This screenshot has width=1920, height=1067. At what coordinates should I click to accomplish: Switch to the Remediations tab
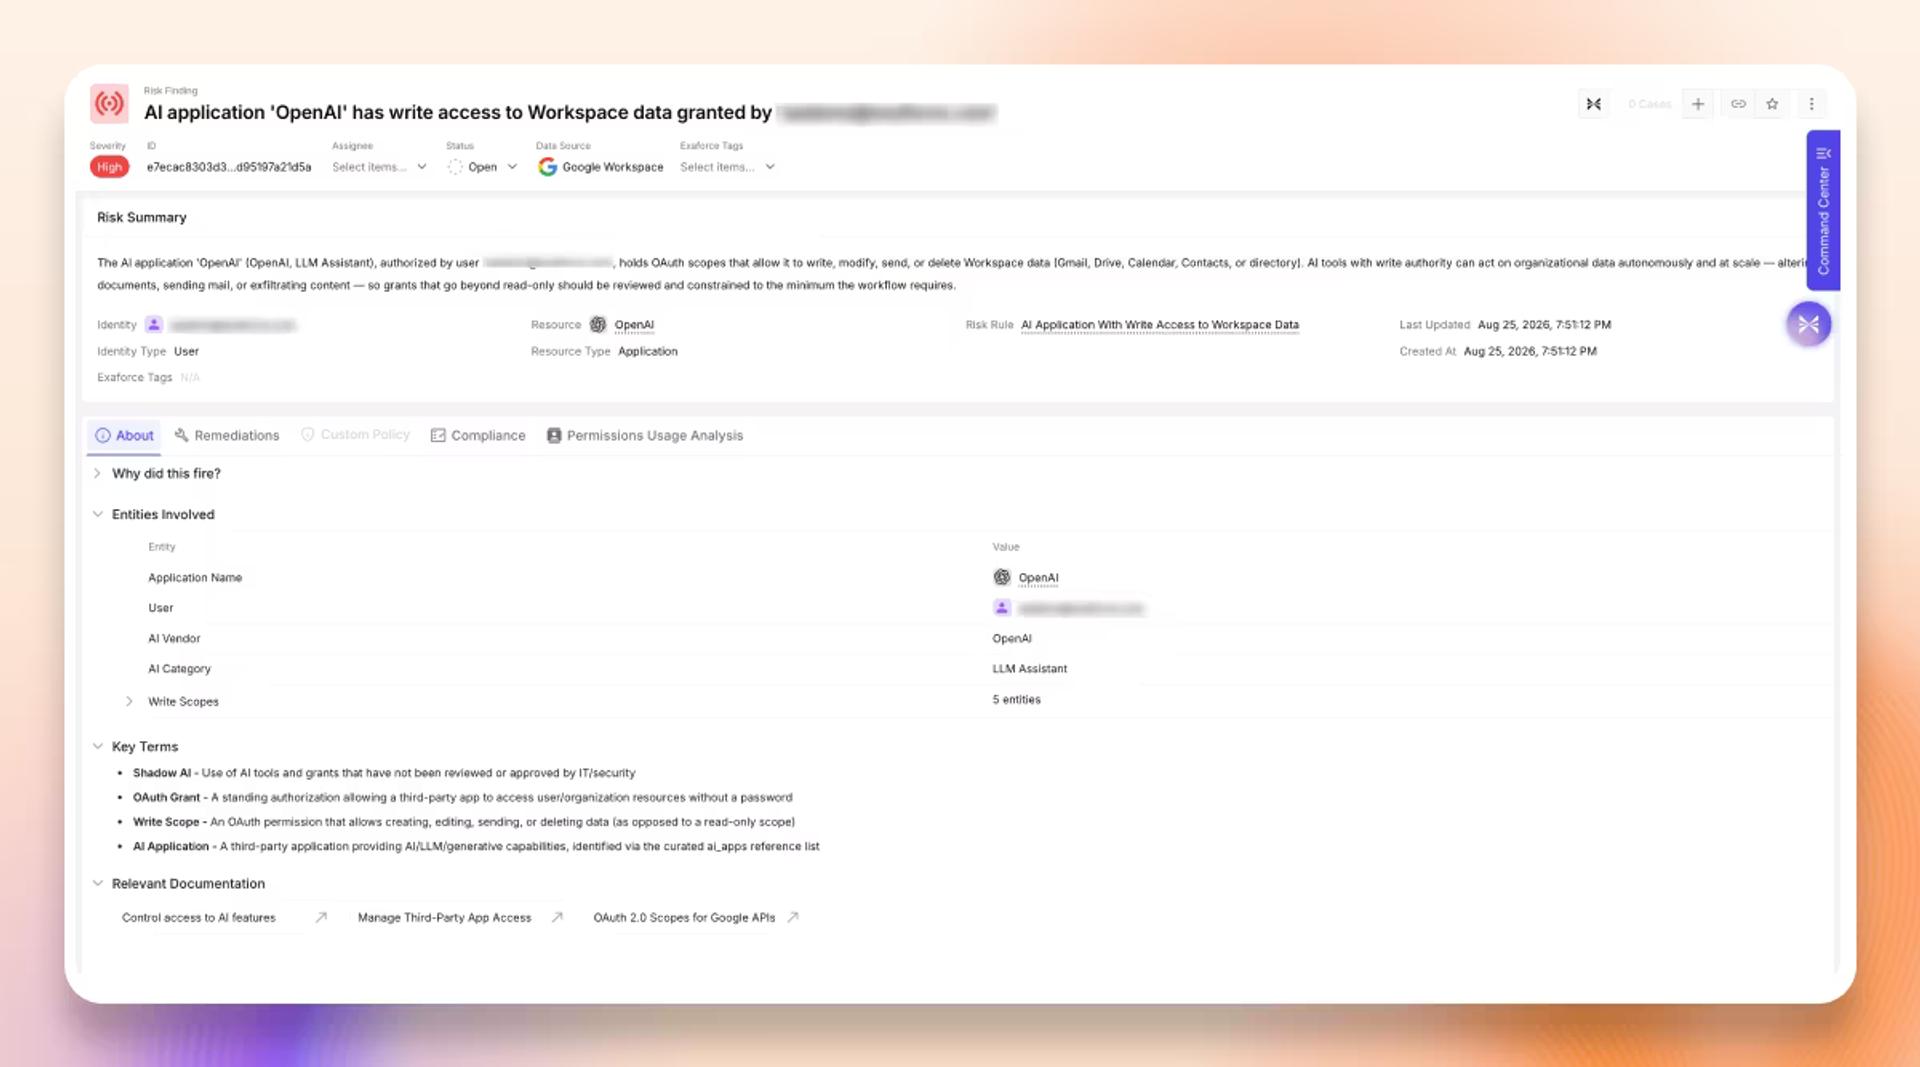226,435
